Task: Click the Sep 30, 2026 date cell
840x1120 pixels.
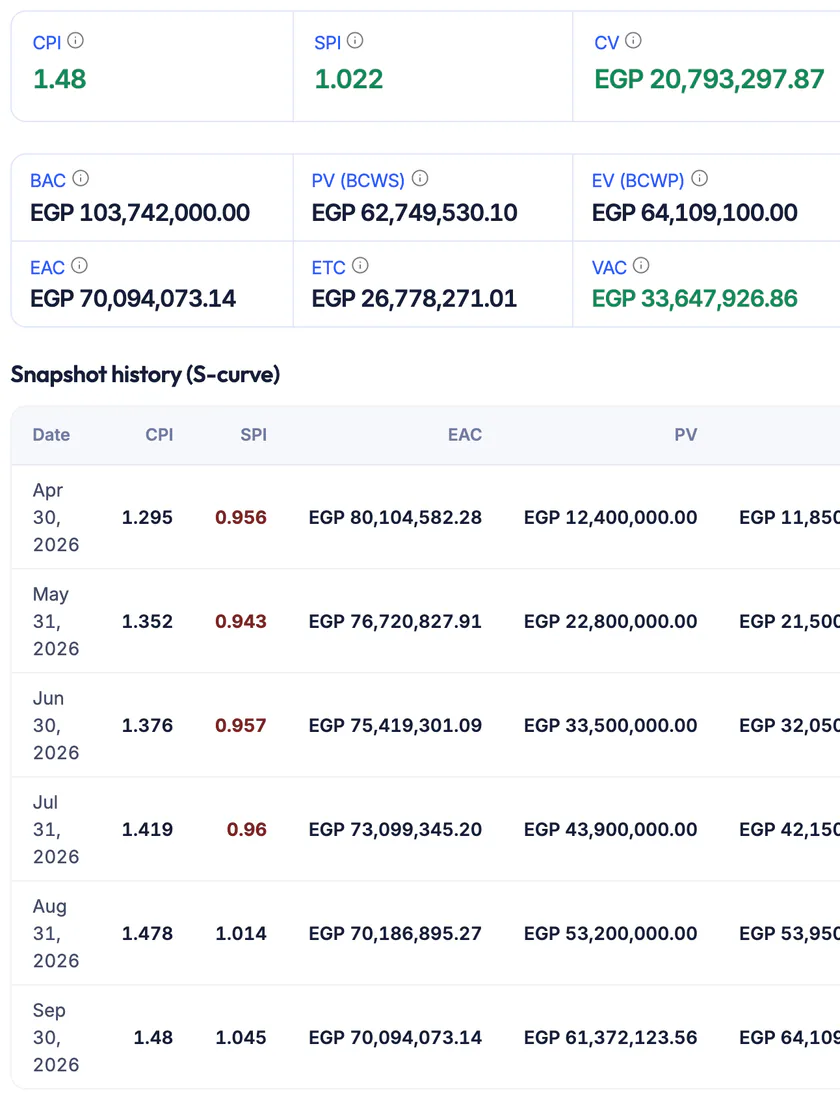Action: (56, 1037)
